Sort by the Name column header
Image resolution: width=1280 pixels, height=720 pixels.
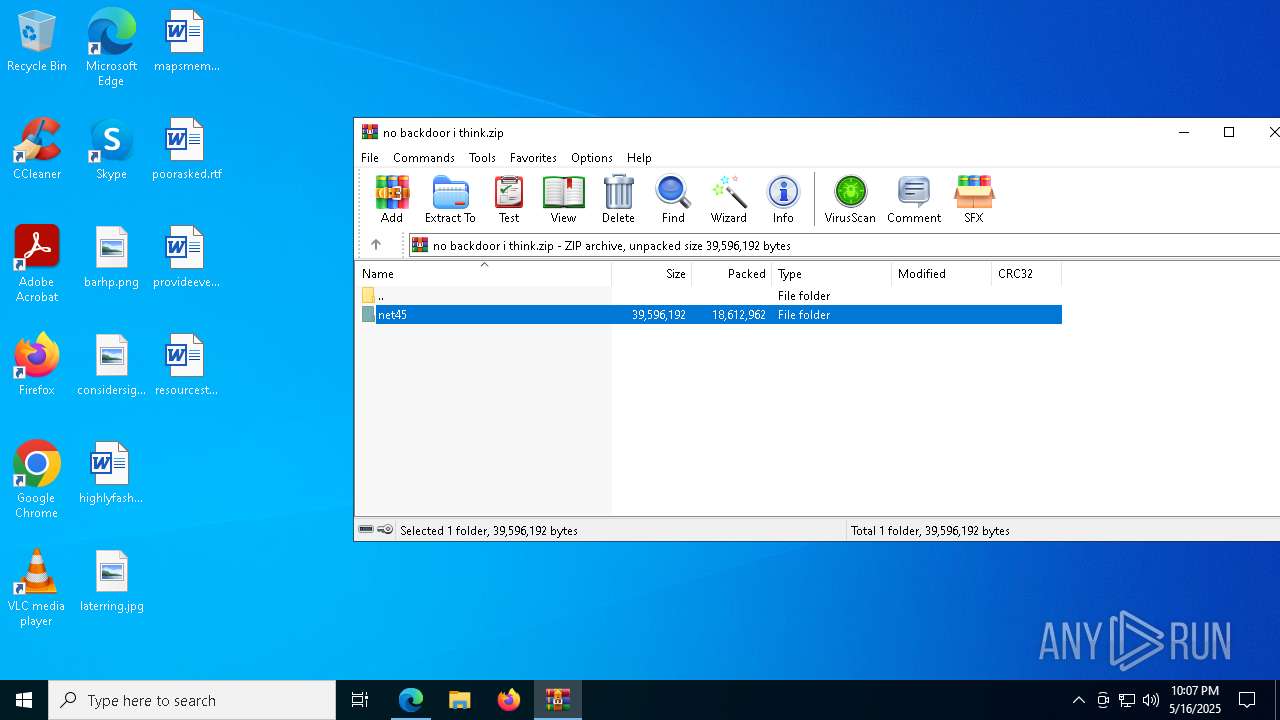point(484,274)
